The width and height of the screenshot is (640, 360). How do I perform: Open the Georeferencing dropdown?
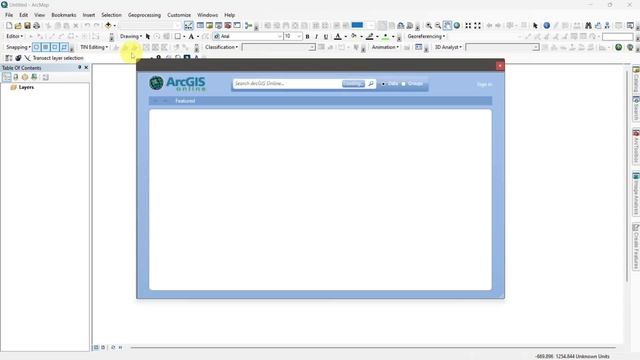[x=426, y=37]
